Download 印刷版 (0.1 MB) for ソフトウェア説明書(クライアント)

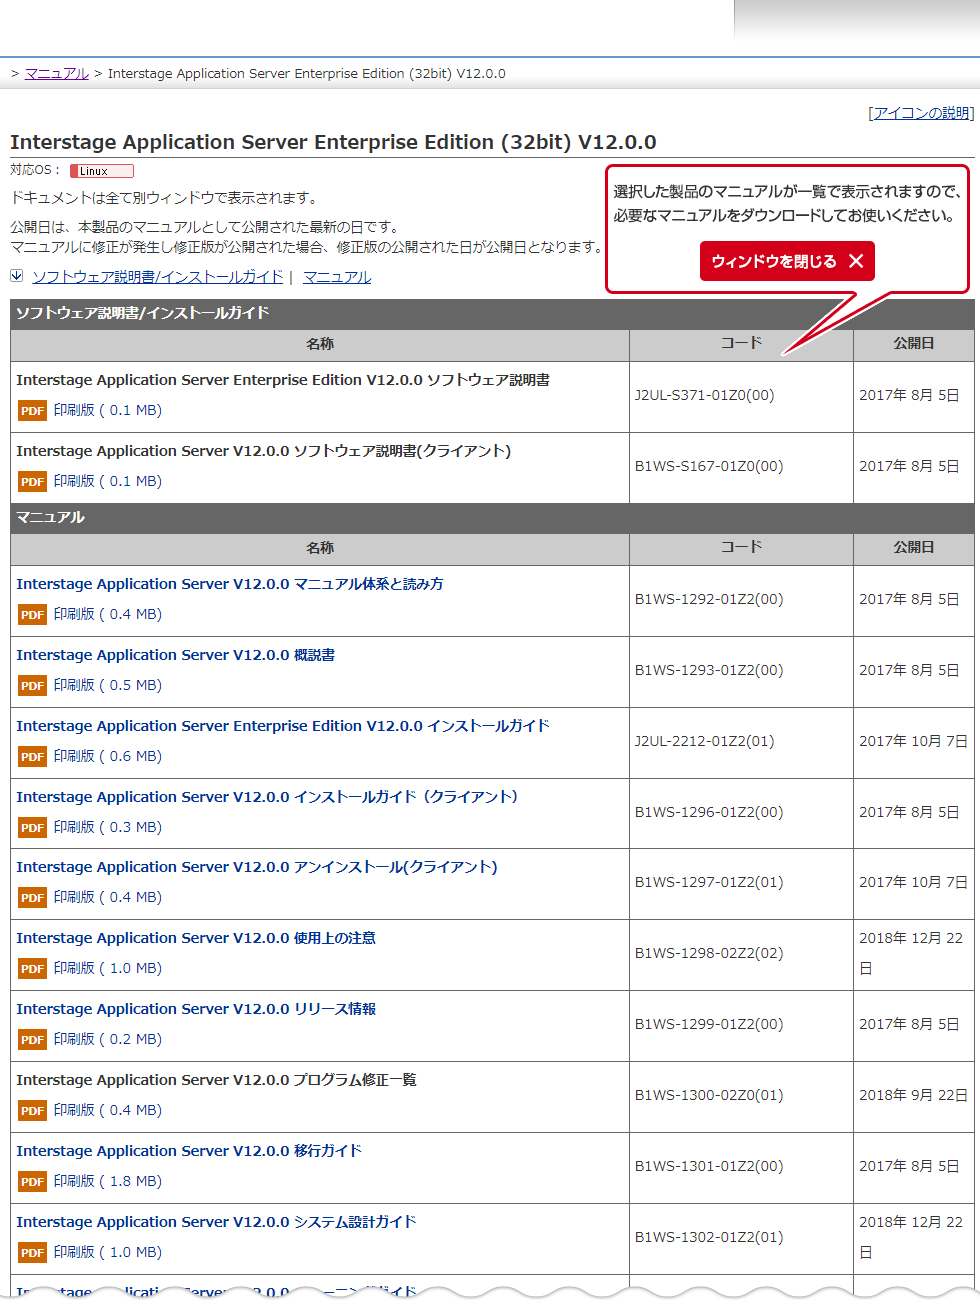[108, 481]
